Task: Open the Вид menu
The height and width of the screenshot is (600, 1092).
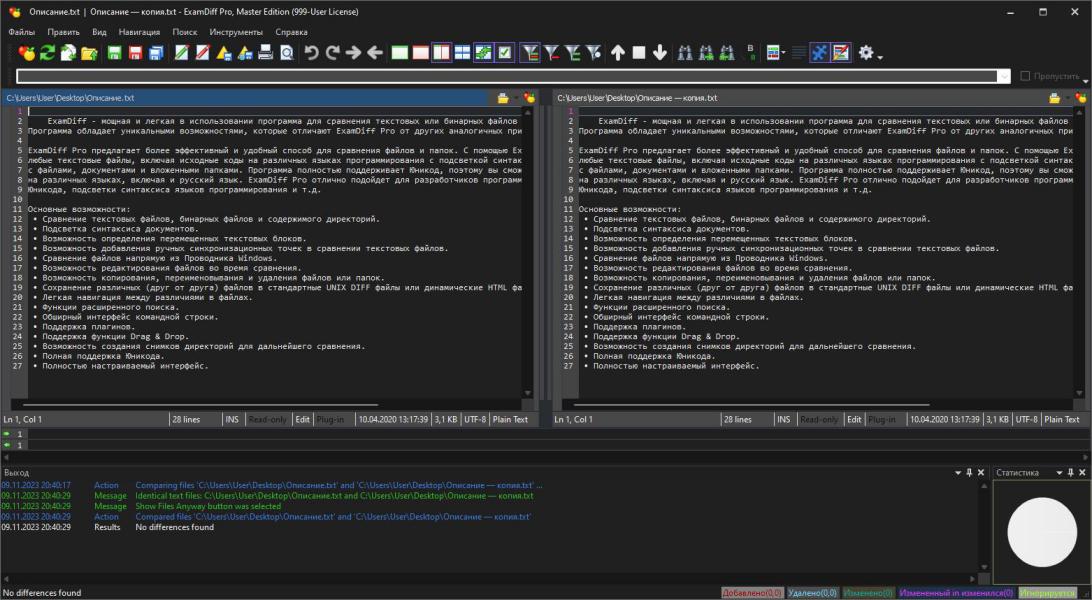Action: 100,32
